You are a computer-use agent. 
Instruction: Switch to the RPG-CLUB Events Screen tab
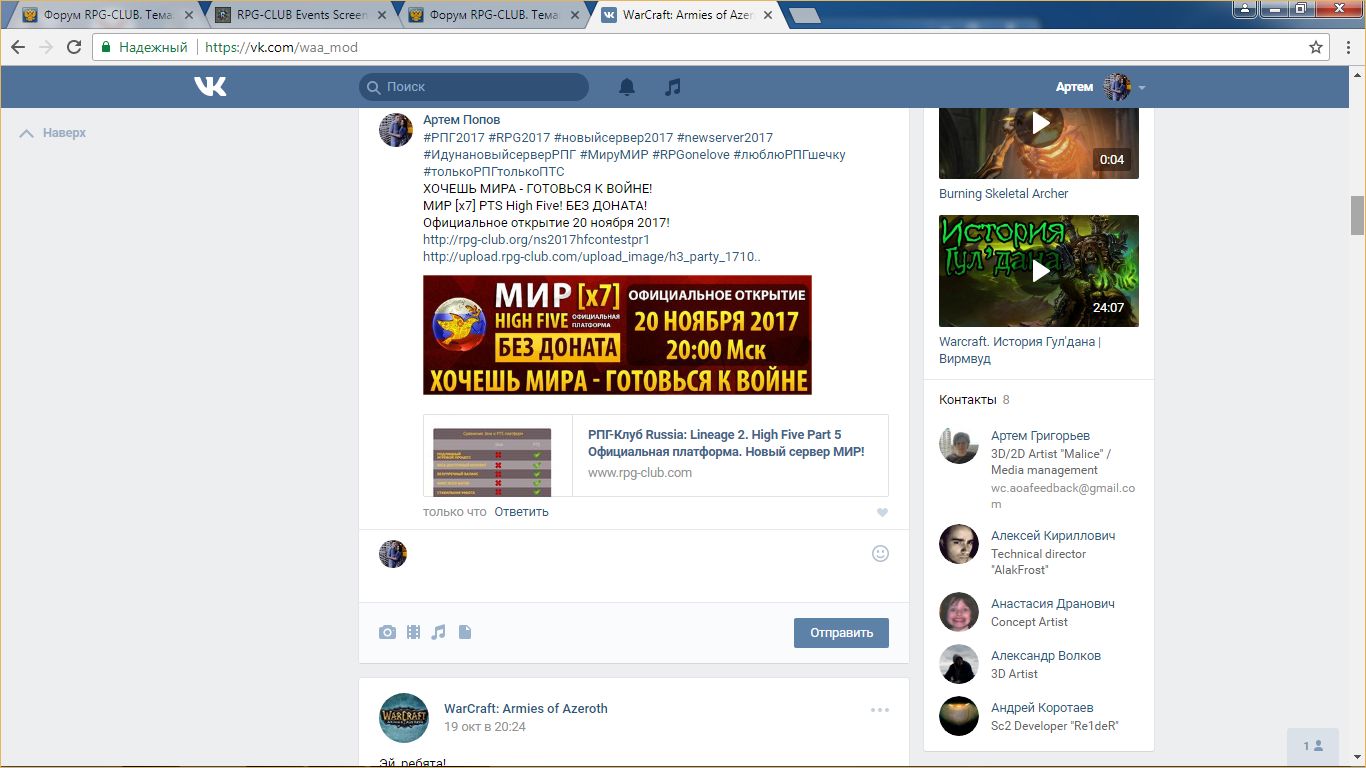click(298, 15)
